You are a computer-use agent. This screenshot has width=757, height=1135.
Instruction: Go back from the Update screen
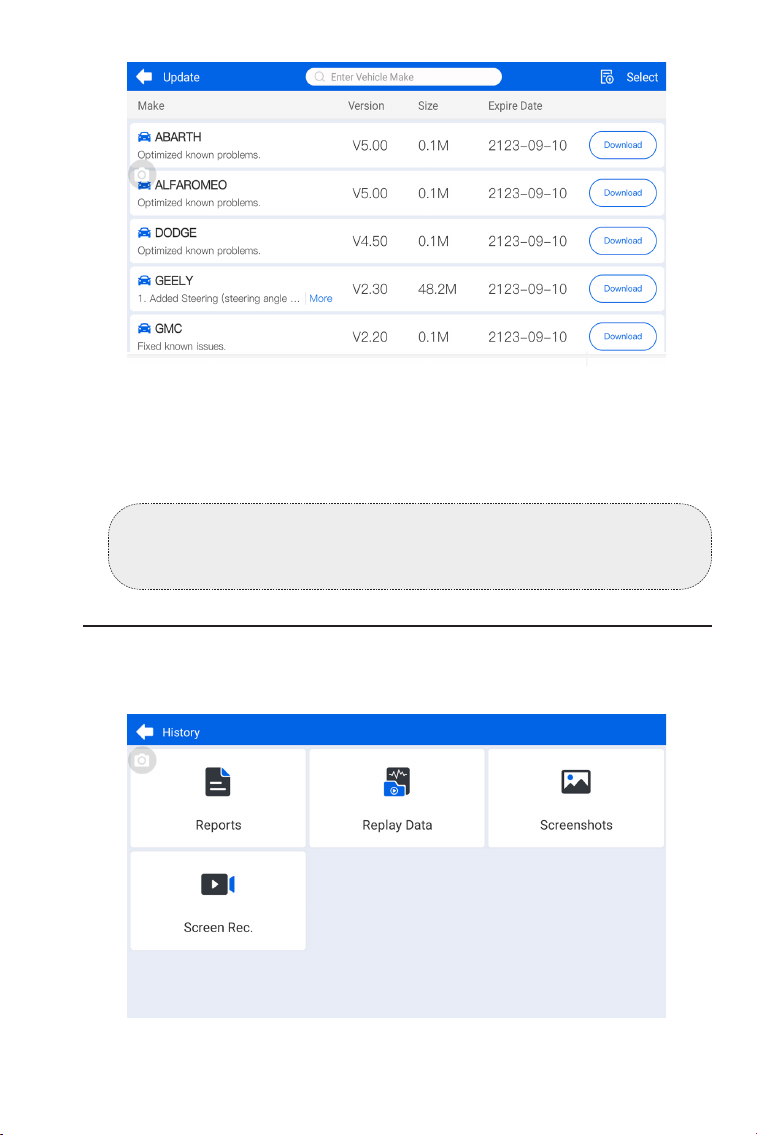(144, 77)
